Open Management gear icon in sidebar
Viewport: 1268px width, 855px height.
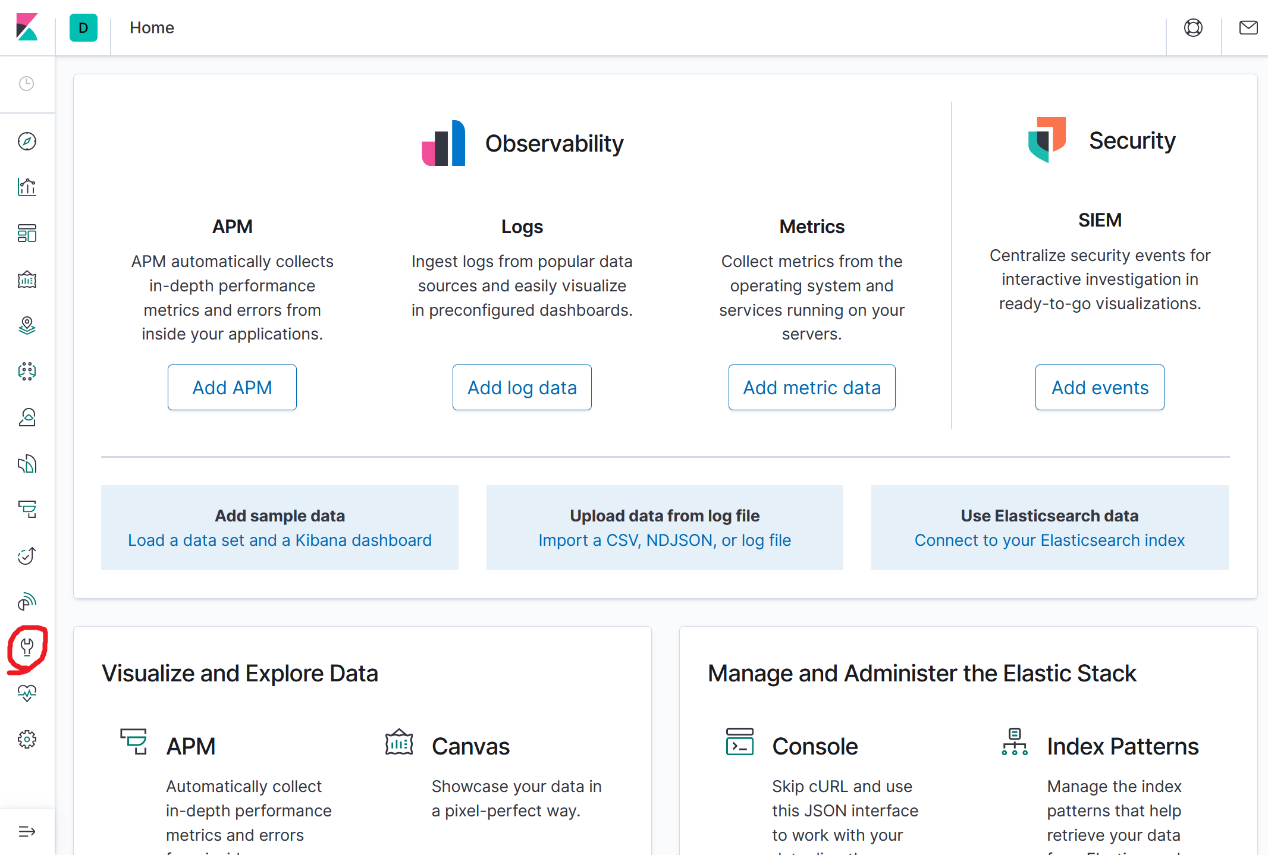(27, 740)
